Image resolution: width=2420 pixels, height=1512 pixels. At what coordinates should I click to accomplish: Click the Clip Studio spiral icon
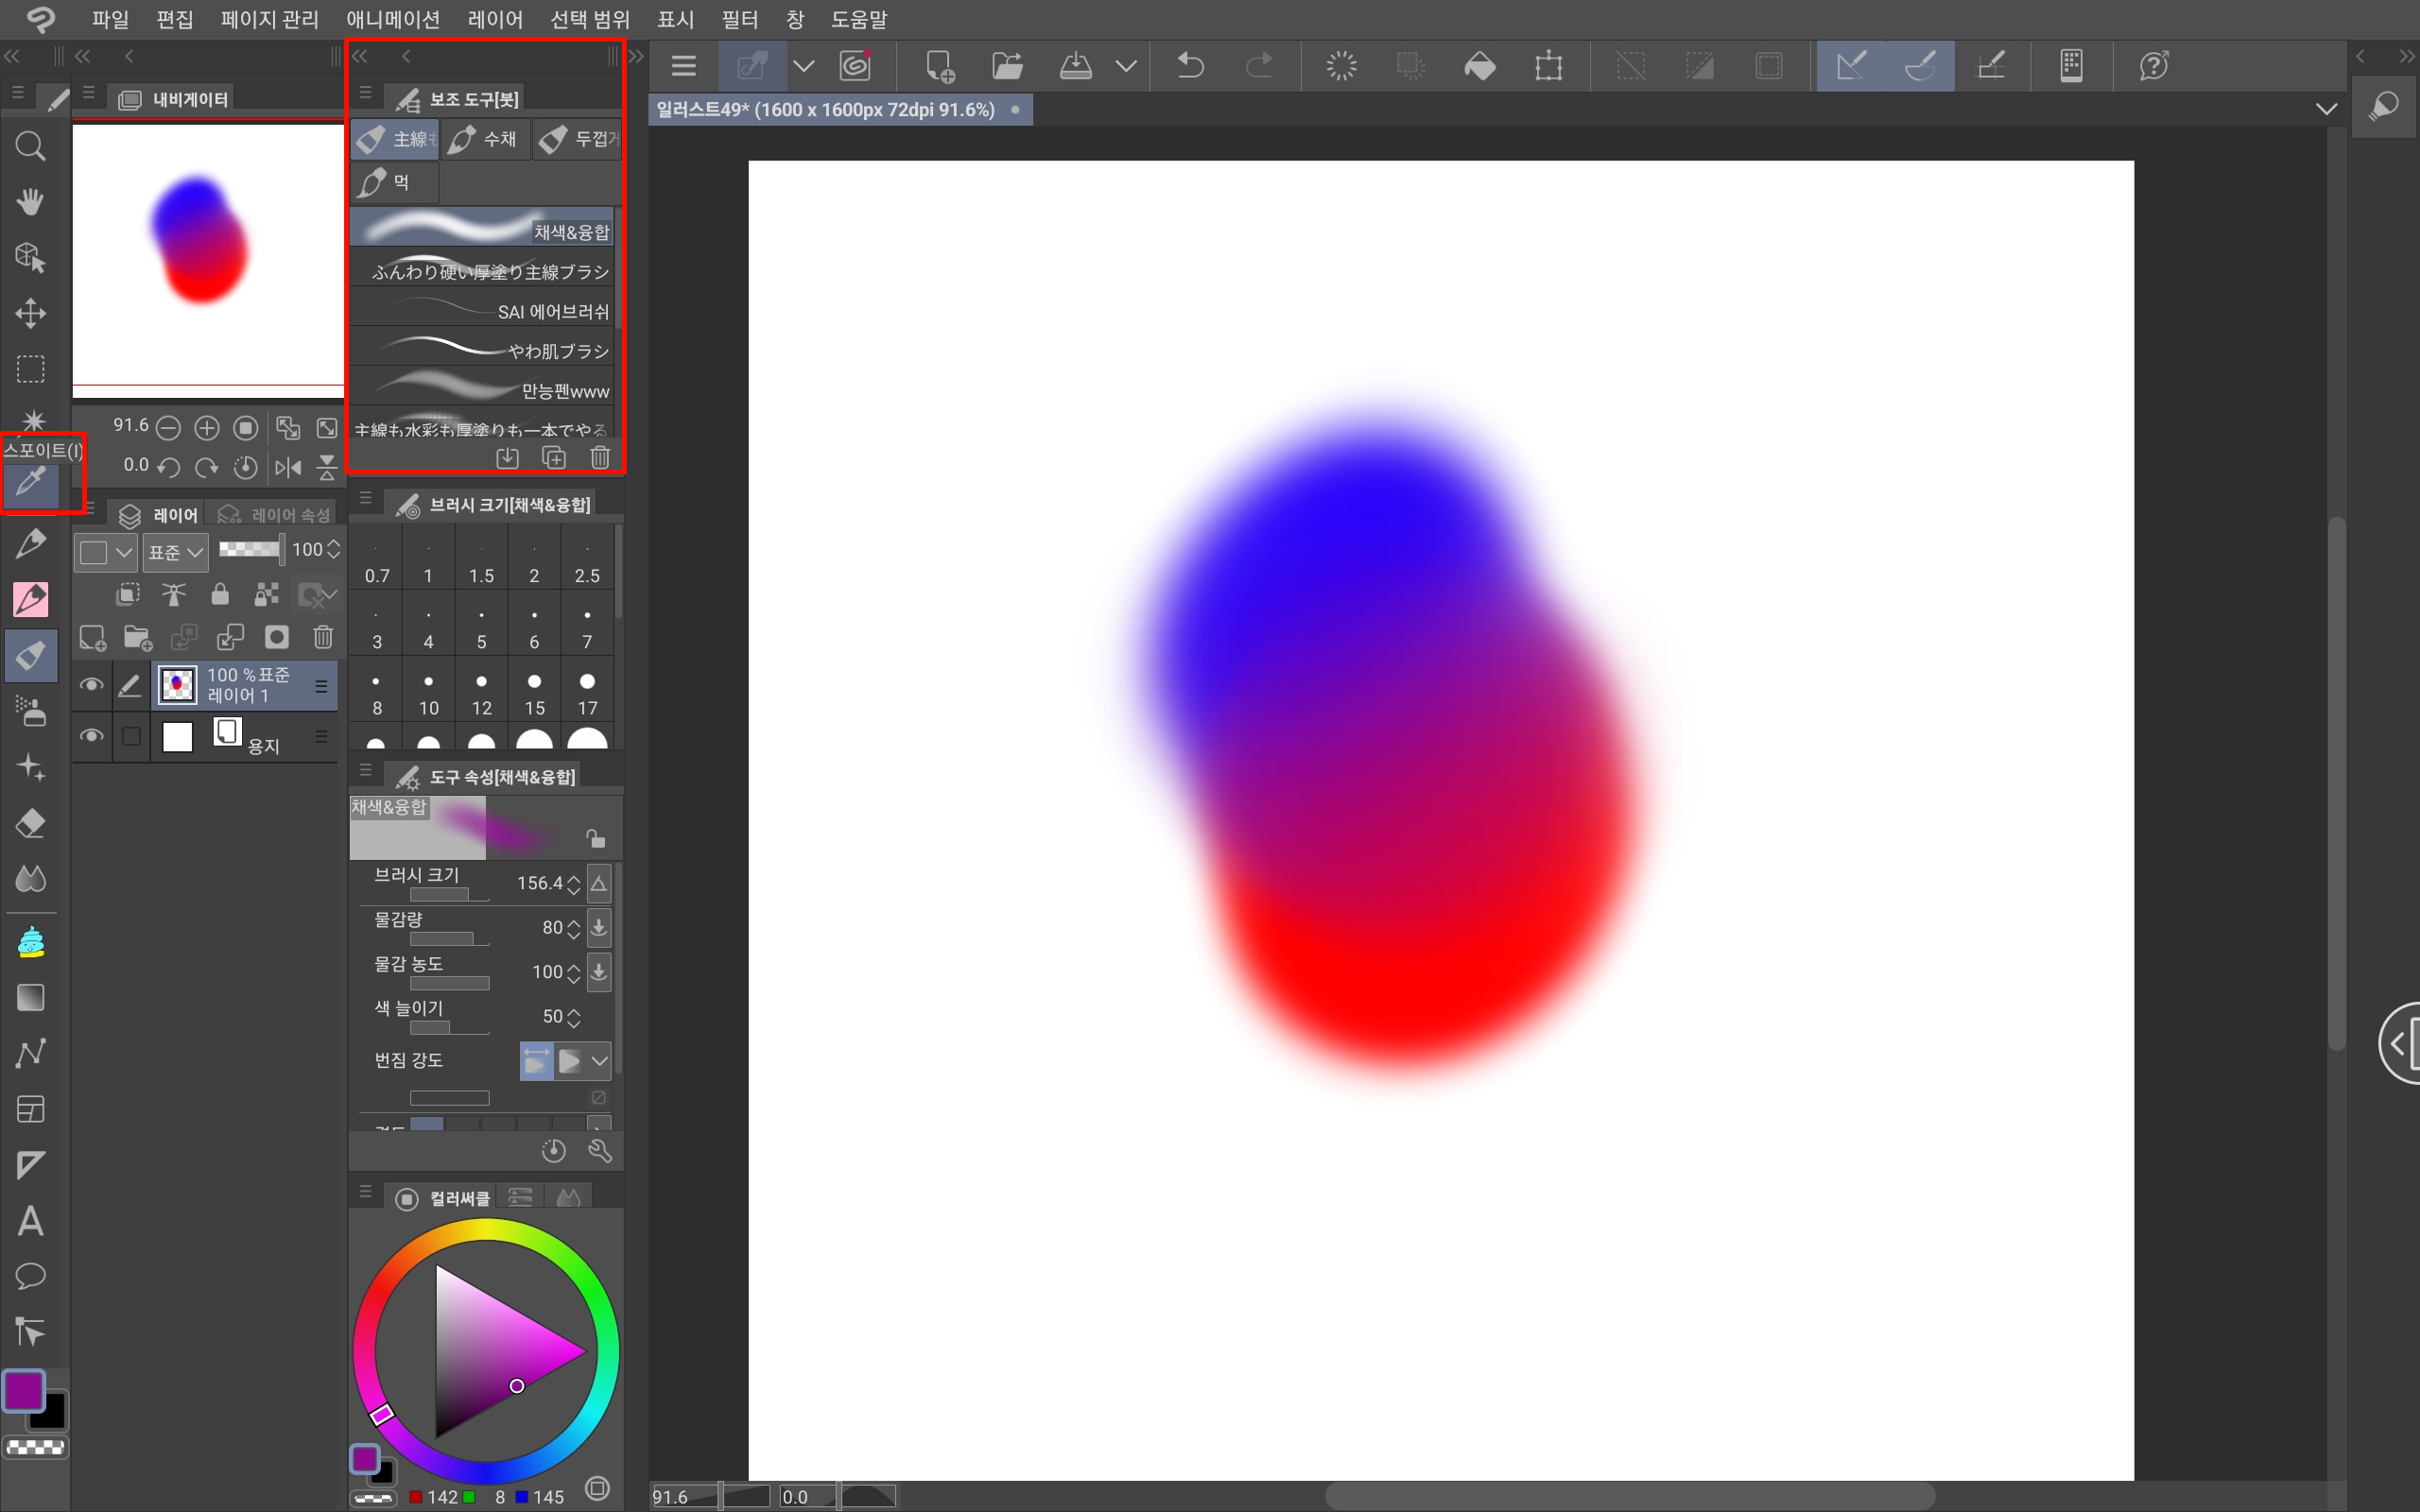[x=856, y=66]
